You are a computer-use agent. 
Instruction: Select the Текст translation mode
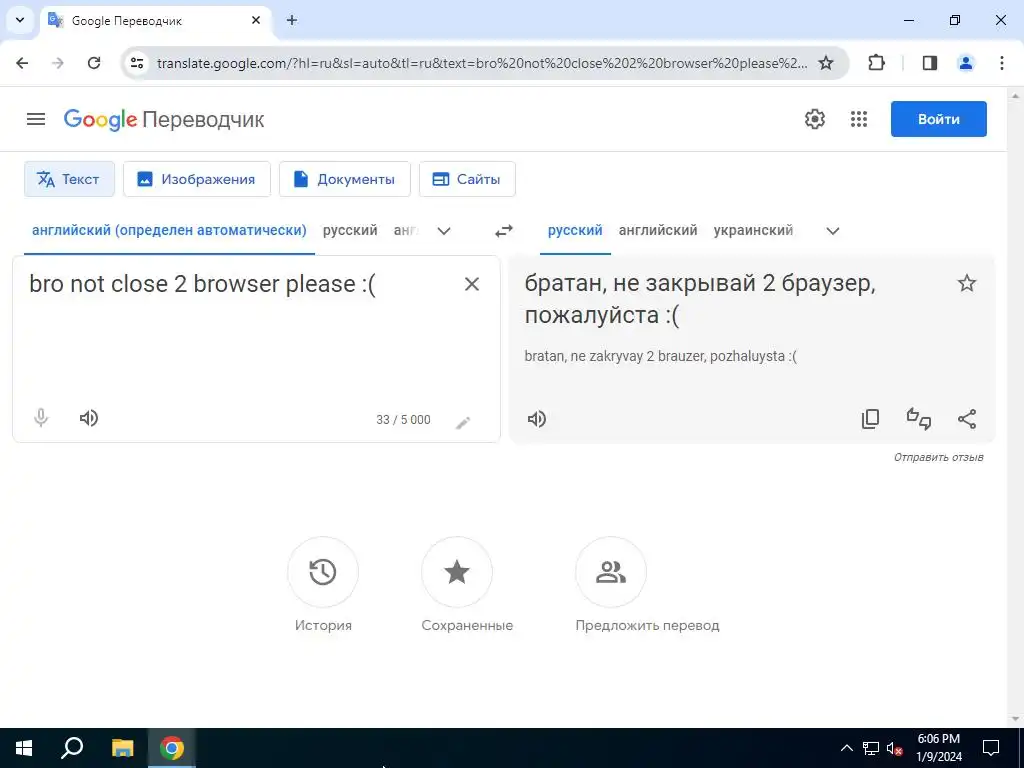point(69,179)
